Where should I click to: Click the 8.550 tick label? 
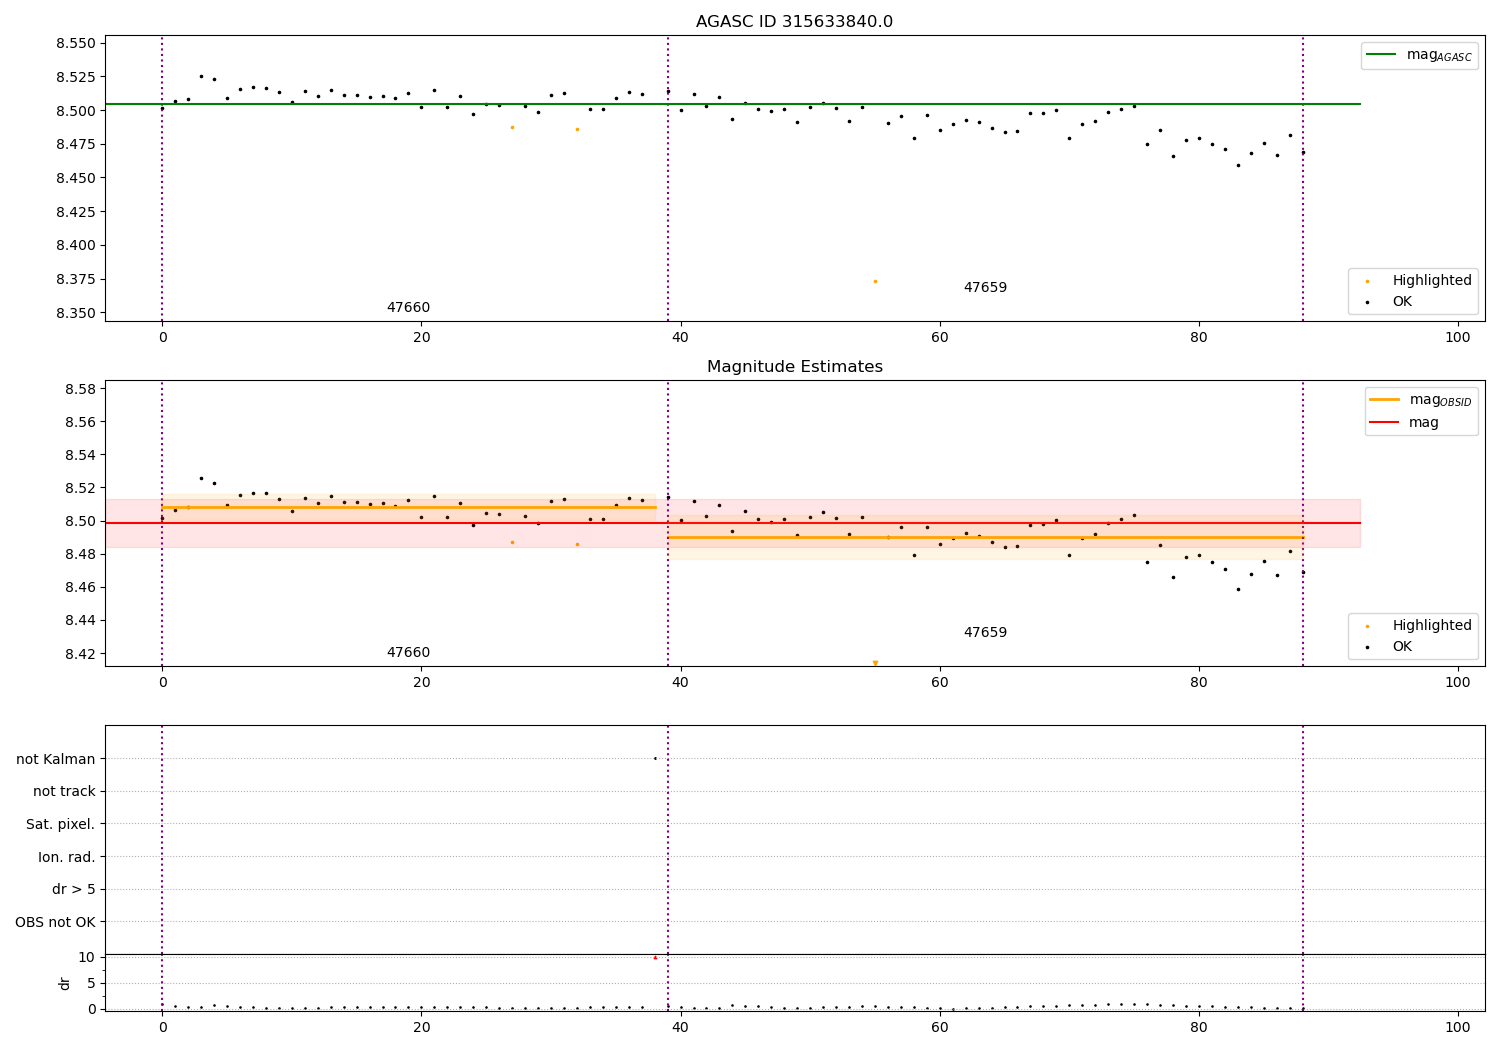[x=75, y=43]
